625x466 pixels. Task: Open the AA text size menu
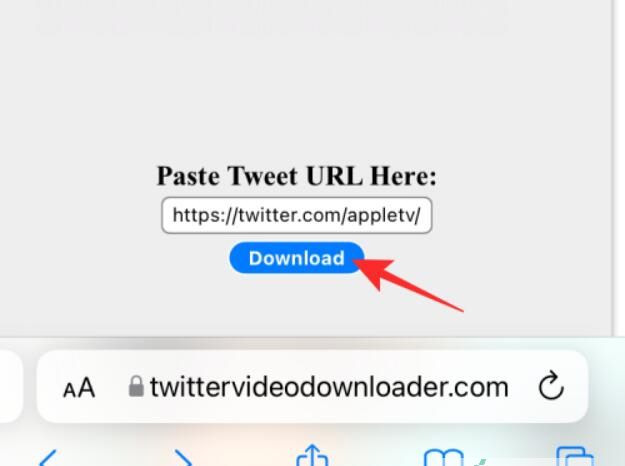tap(79, 387)
